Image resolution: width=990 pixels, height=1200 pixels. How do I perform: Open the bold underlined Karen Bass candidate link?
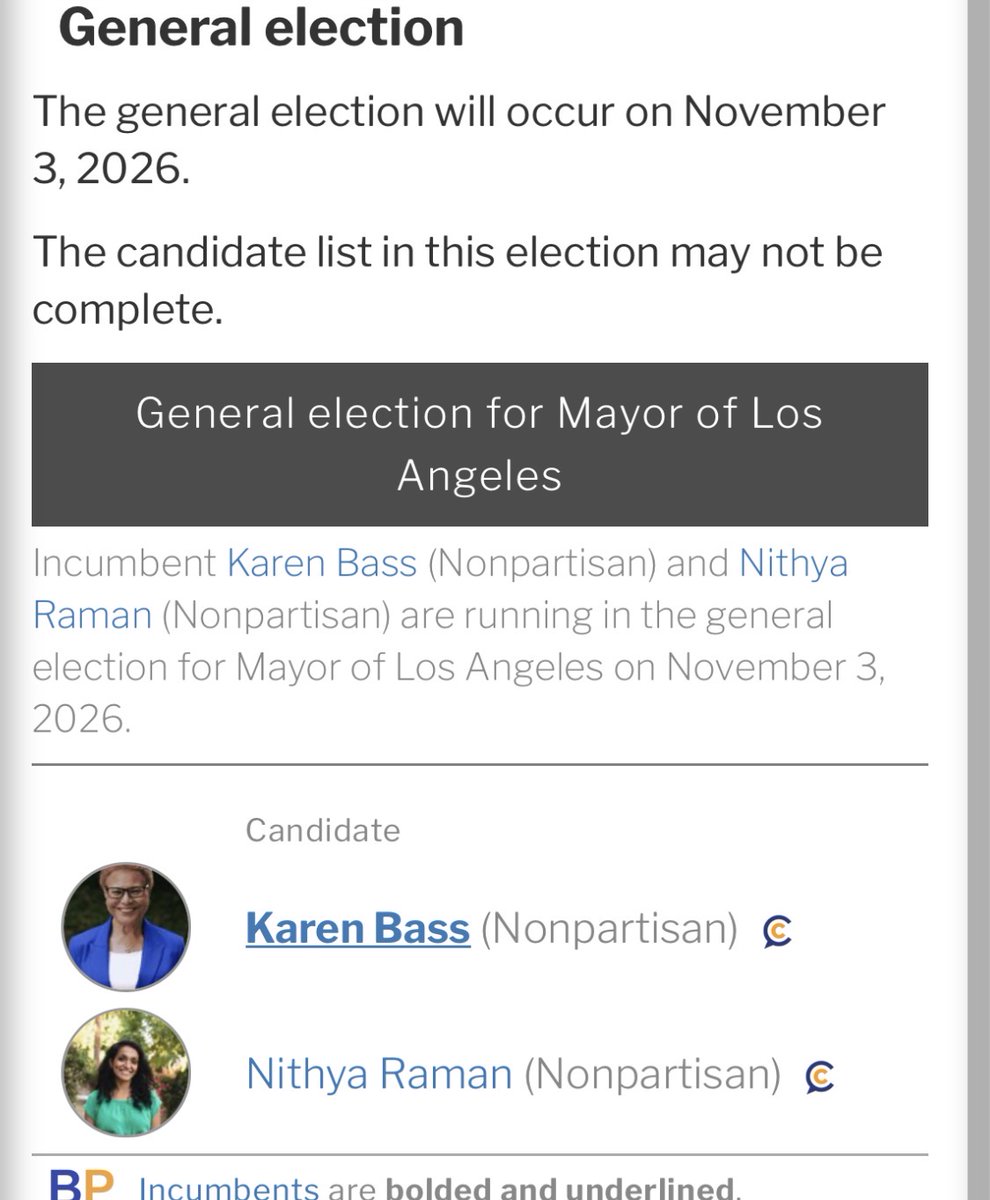pos(358,929)
